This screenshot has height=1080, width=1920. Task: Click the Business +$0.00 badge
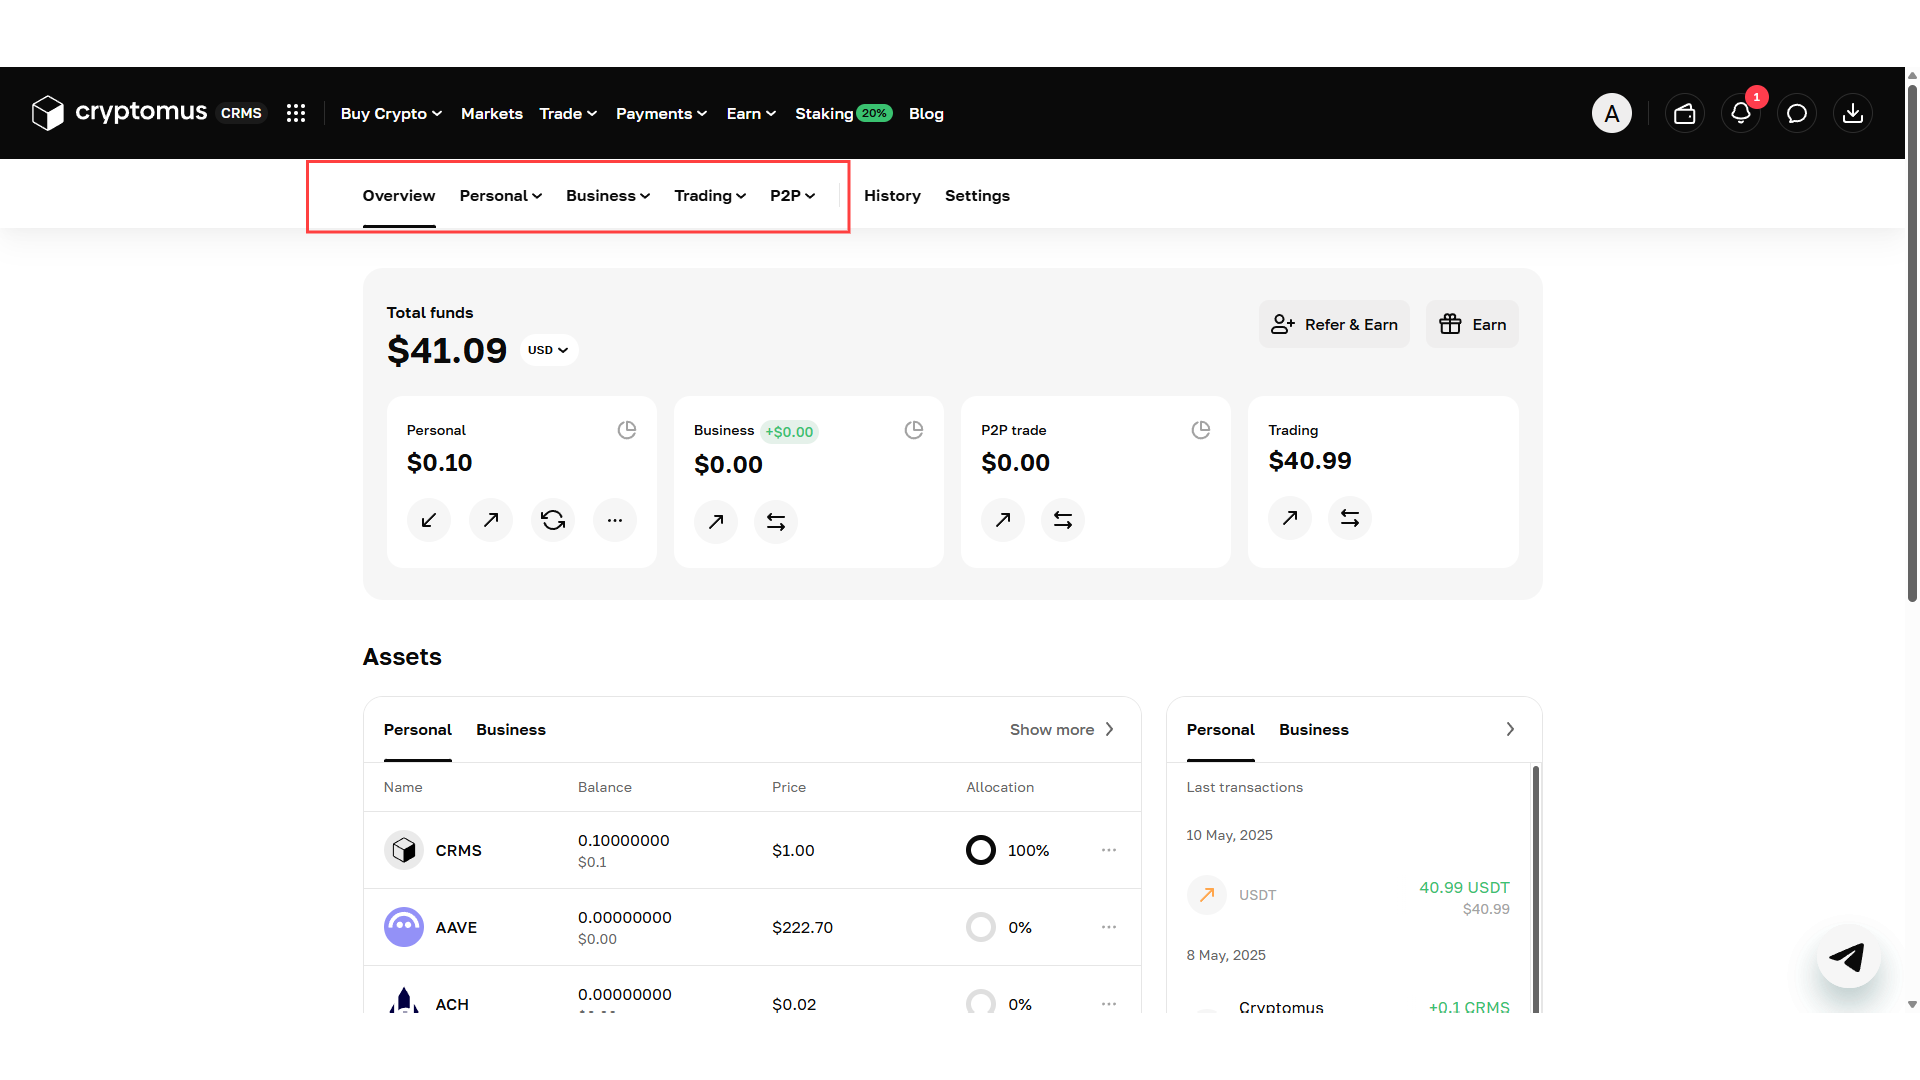click(789, 432)
